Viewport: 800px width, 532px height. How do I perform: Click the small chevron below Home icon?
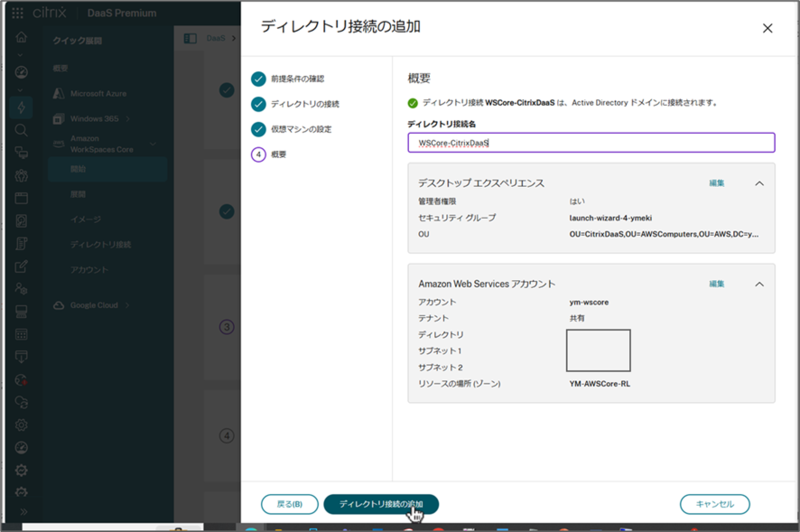click(x=20, y=55)
